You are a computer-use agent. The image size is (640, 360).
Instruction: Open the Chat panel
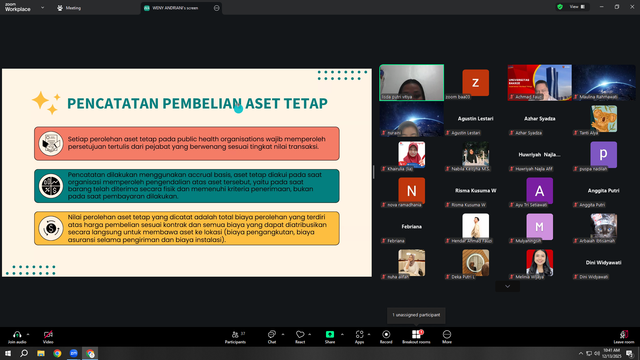(272, 337)
